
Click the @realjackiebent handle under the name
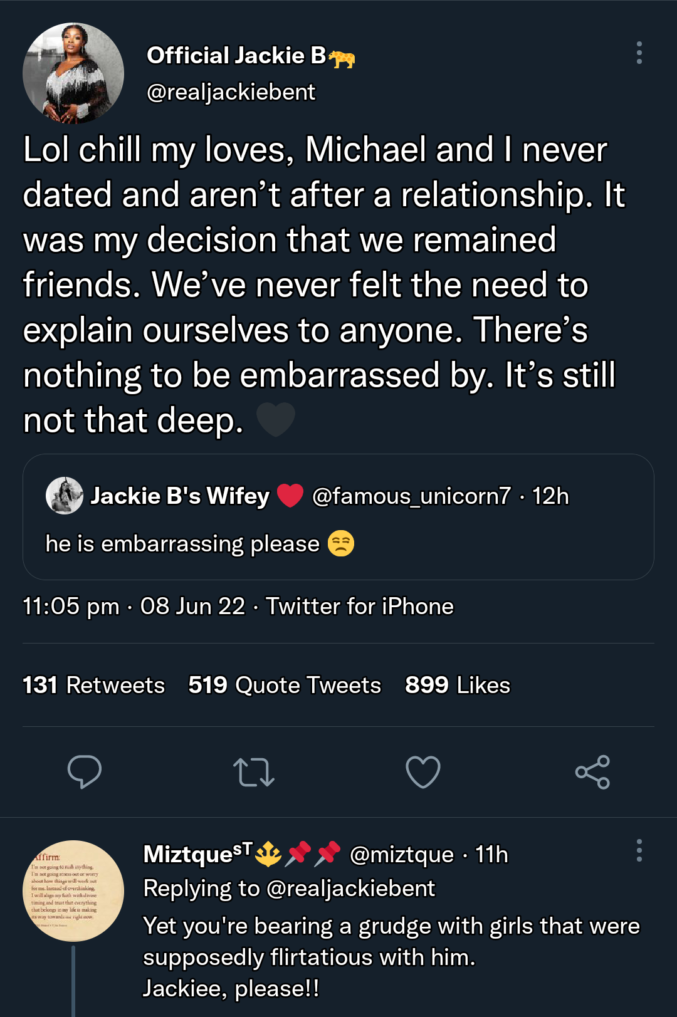[x=231, y=91]
